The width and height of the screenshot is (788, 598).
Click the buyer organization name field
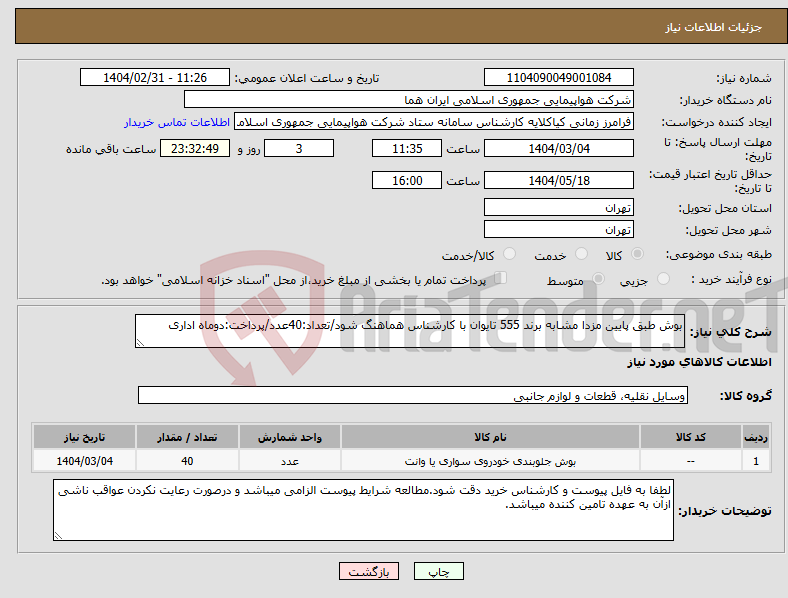point(409,99)
